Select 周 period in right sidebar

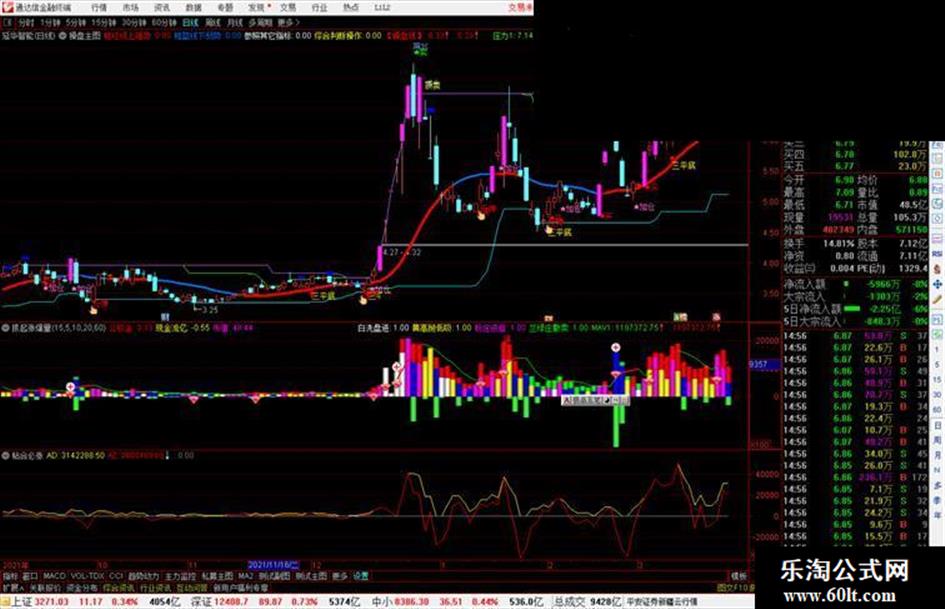pos(937,440)
